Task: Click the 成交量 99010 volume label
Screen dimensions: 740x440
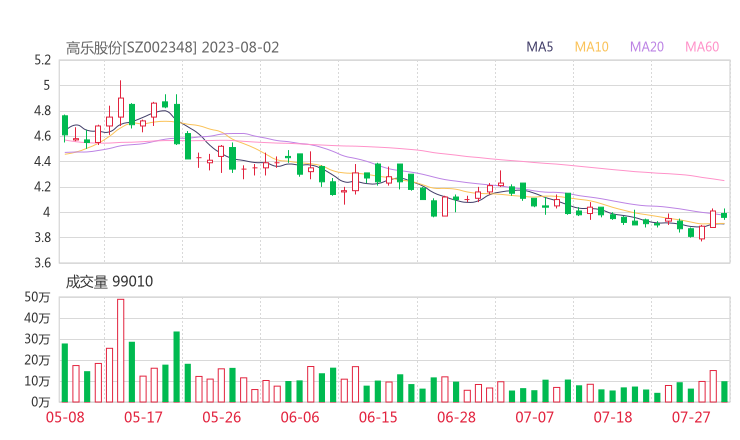Action: [109, 282]
